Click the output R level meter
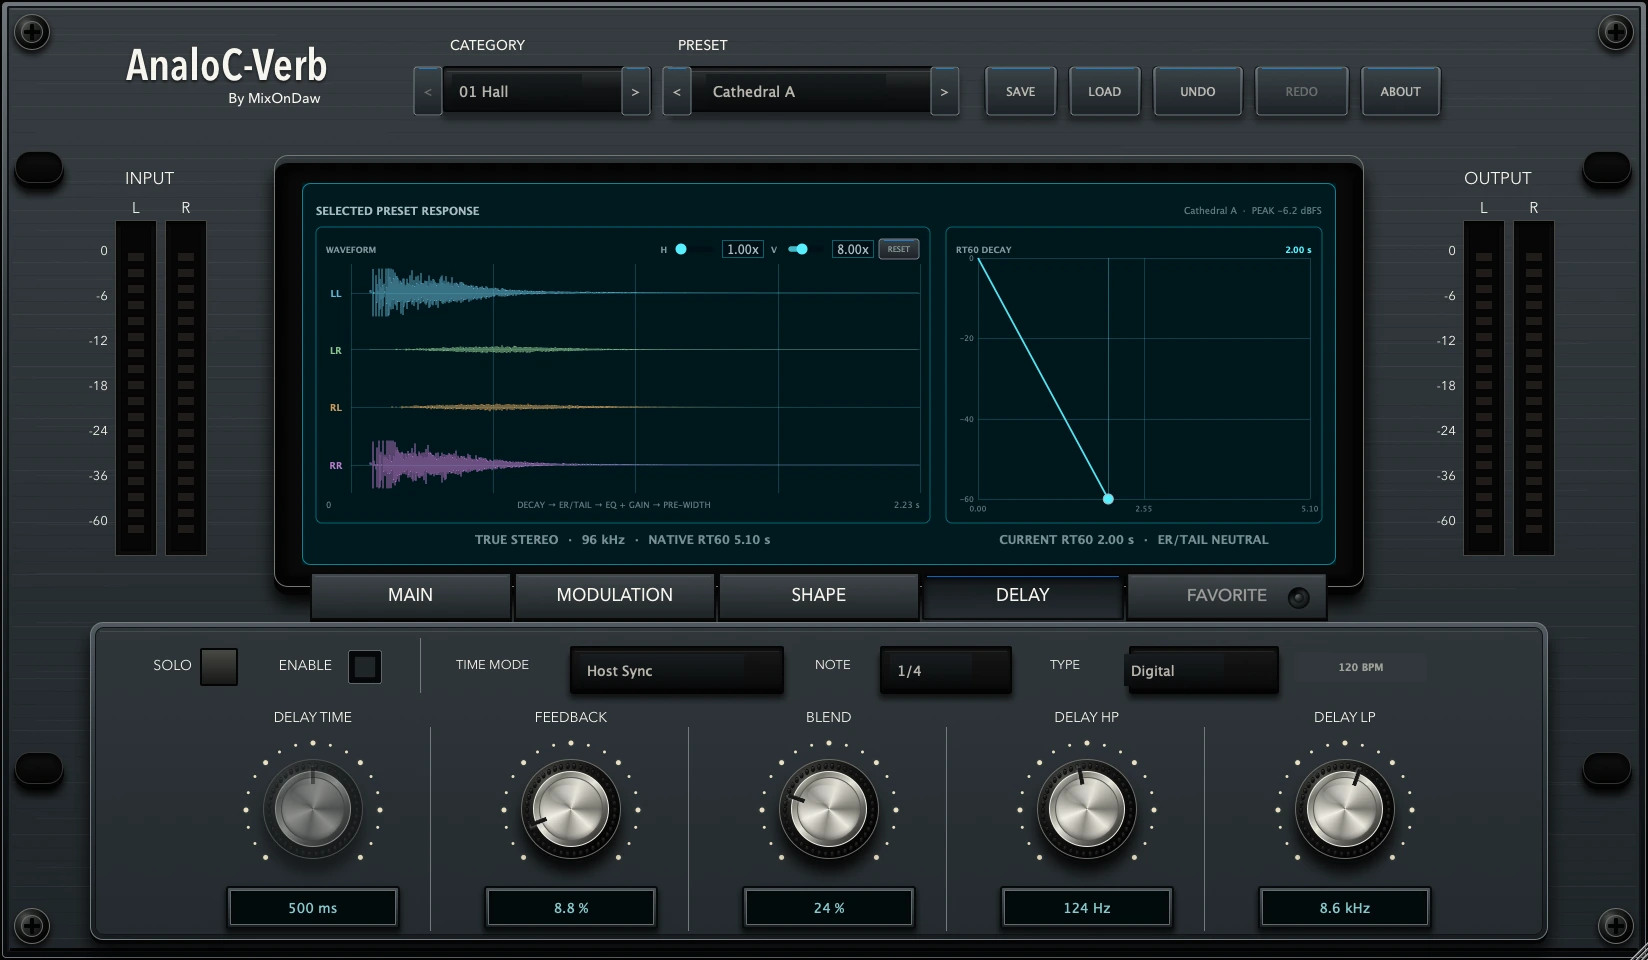 [x=1534, y=388]
